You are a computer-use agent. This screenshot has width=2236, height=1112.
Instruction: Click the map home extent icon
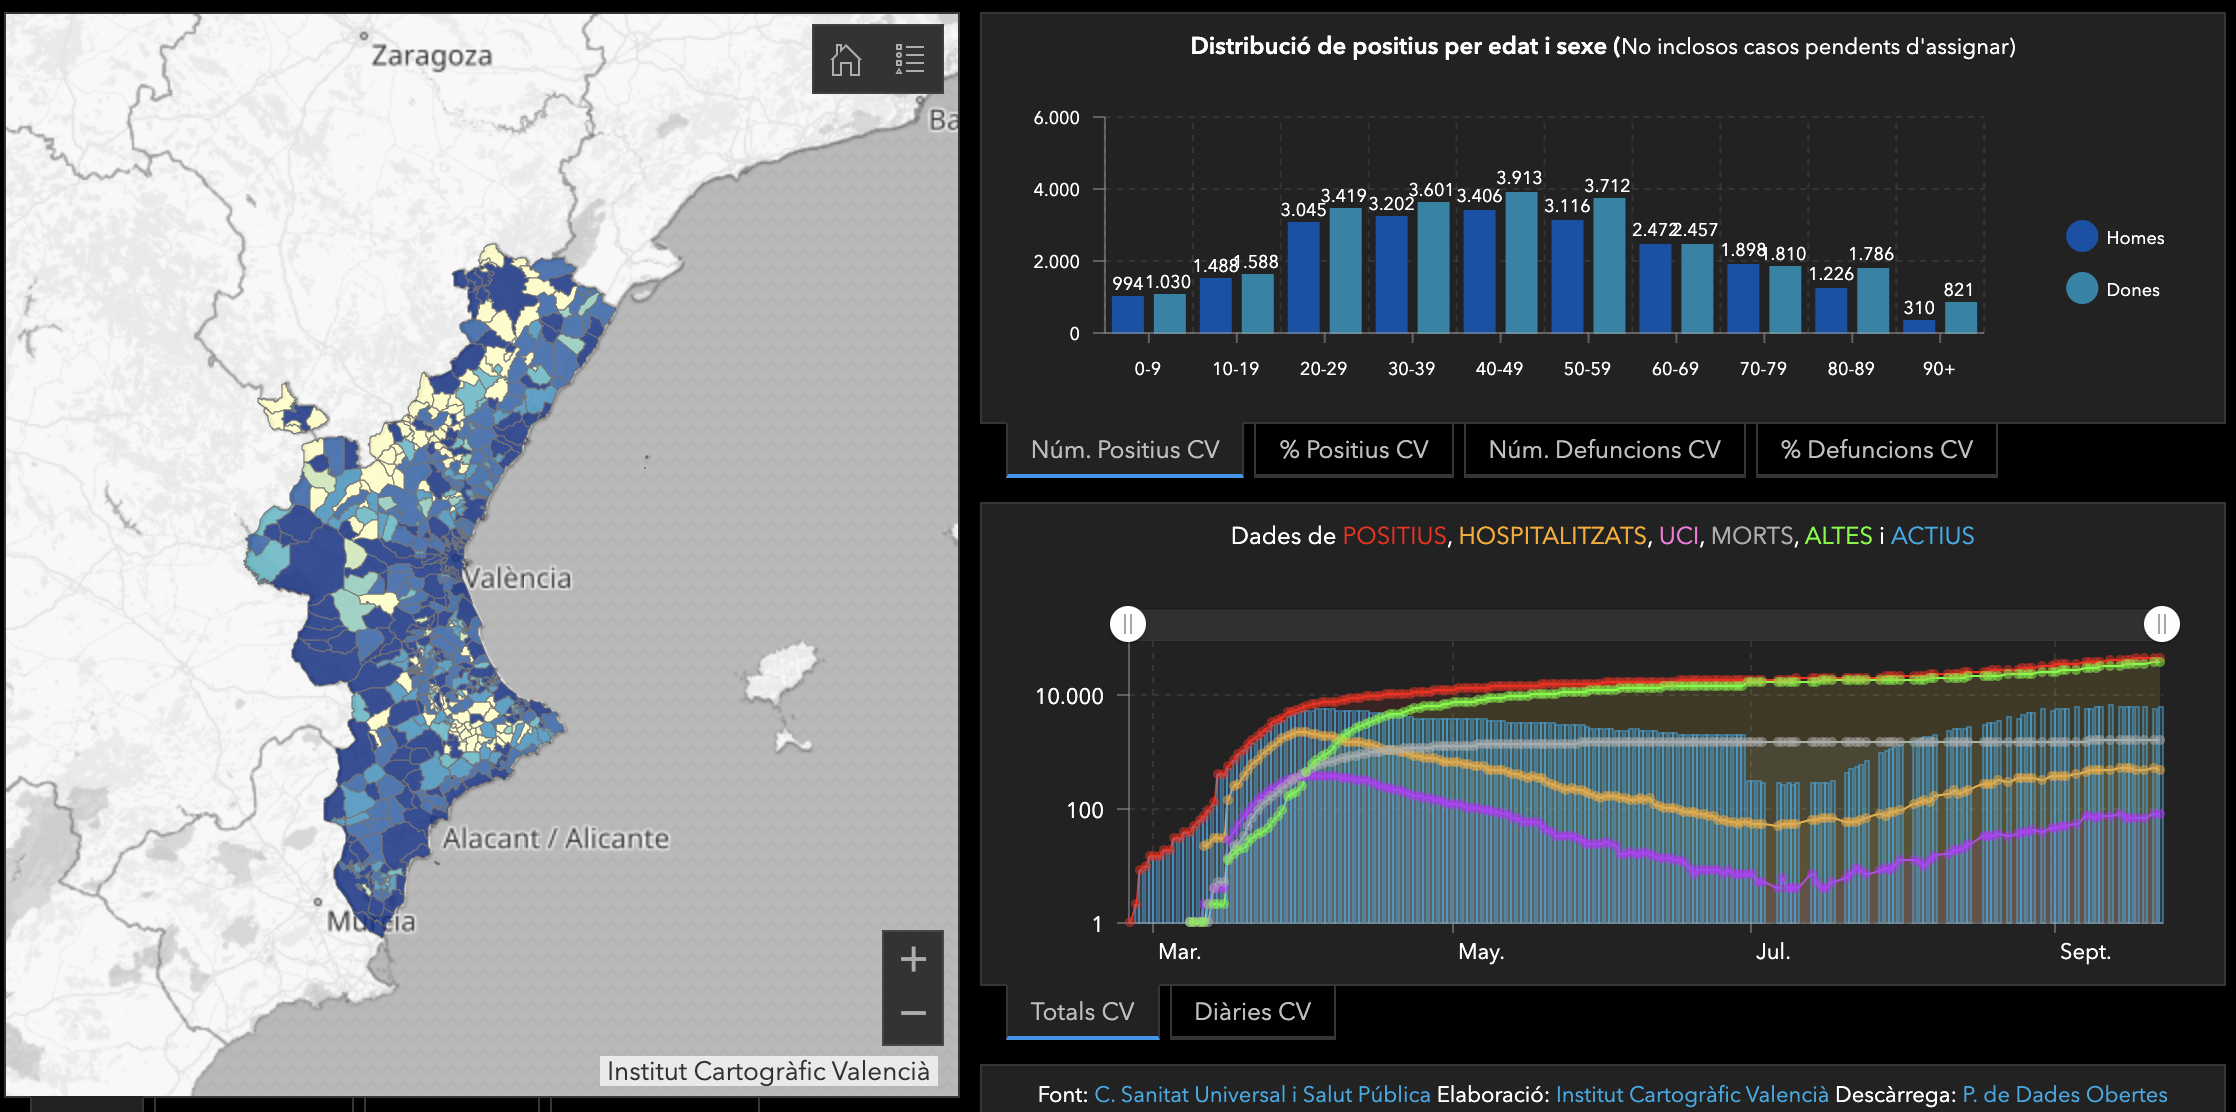coord(846,60)
